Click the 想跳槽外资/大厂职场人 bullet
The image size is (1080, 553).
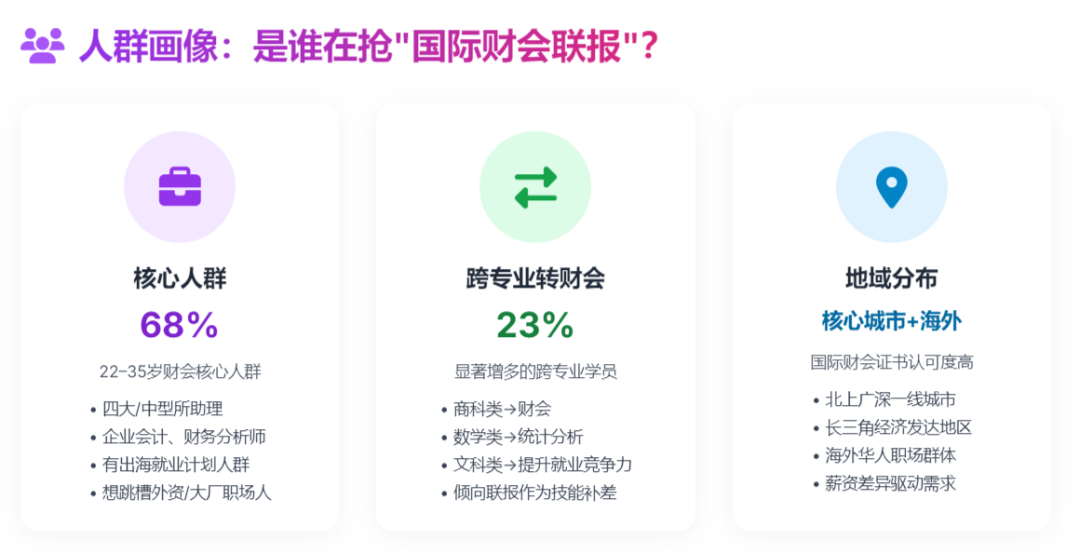187,492
